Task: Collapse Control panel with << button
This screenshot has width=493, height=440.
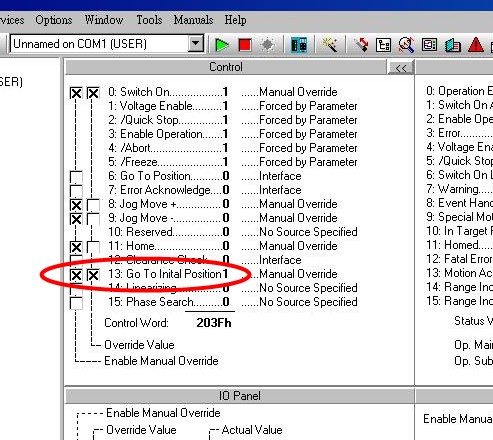Action: 401,68
